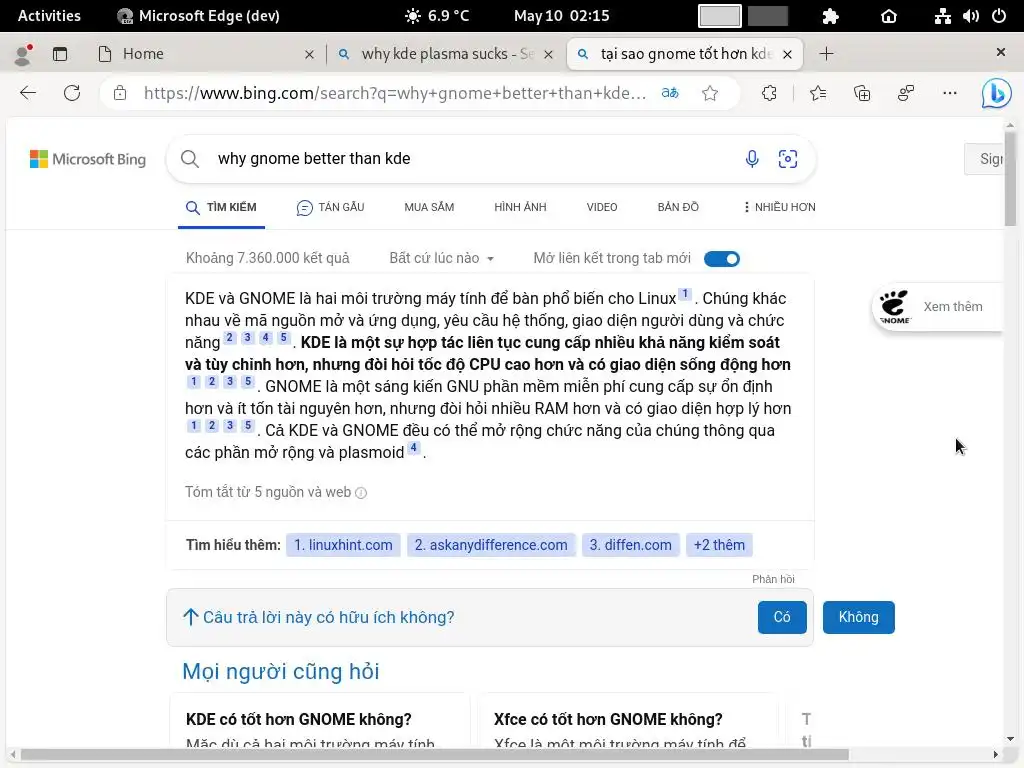Close the Home tab
1024x768 pixels.
(x=309, y=54)
